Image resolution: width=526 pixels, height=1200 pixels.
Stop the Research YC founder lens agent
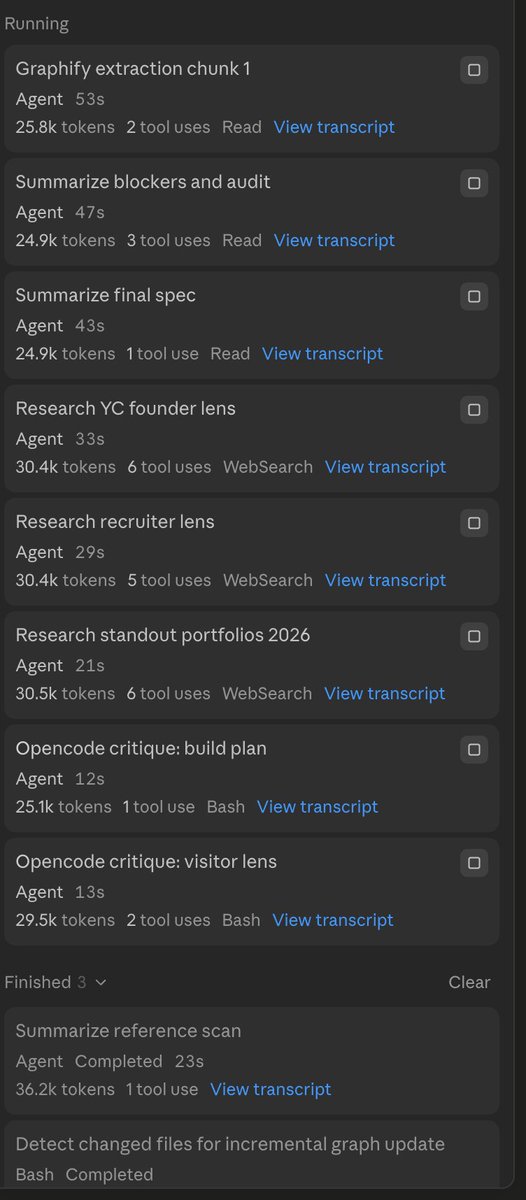[474, 409]
